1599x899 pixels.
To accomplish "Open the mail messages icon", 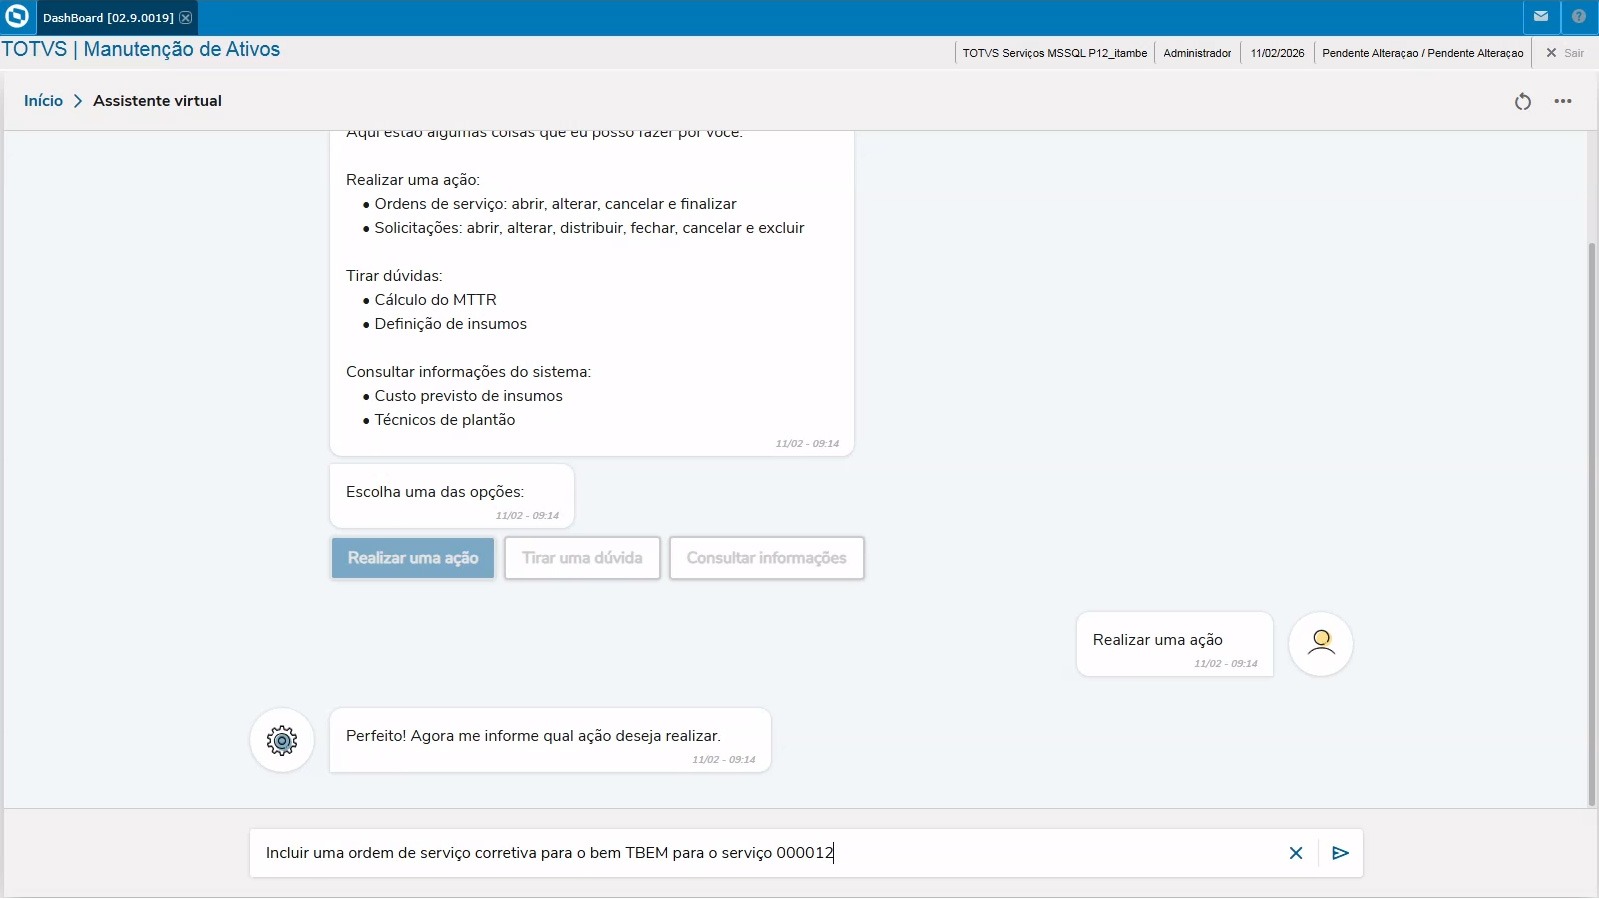I will pyautogui.click(x=1541, y=17).
